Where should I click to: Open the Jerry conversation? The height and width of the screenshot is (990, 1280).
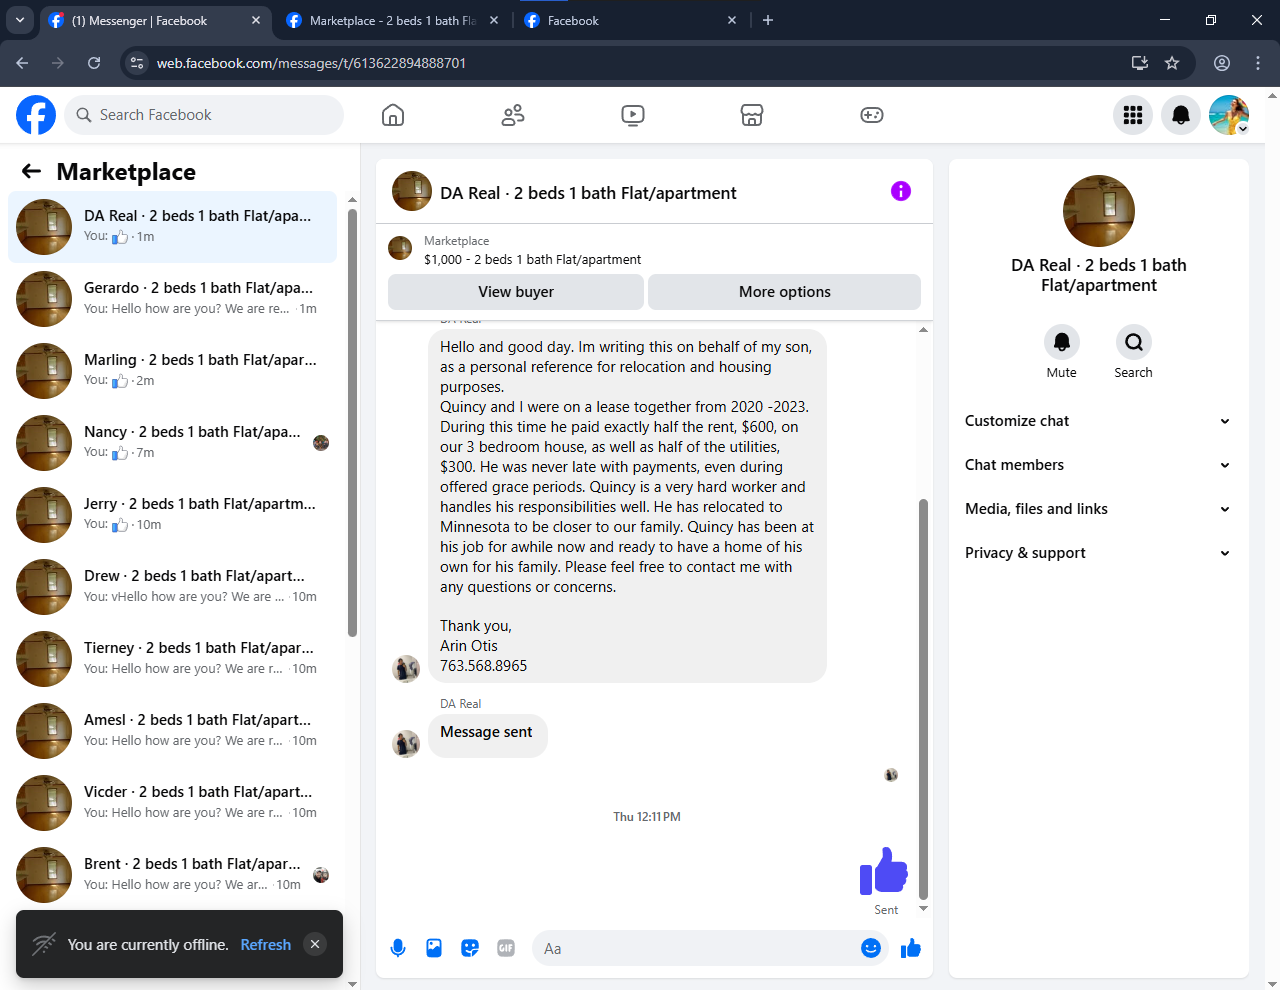point(172,515)
